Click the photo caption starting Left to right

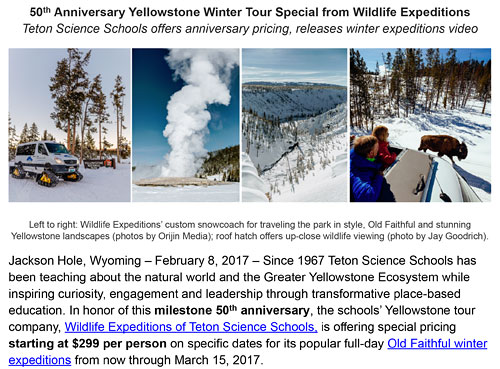pos(250,230)
